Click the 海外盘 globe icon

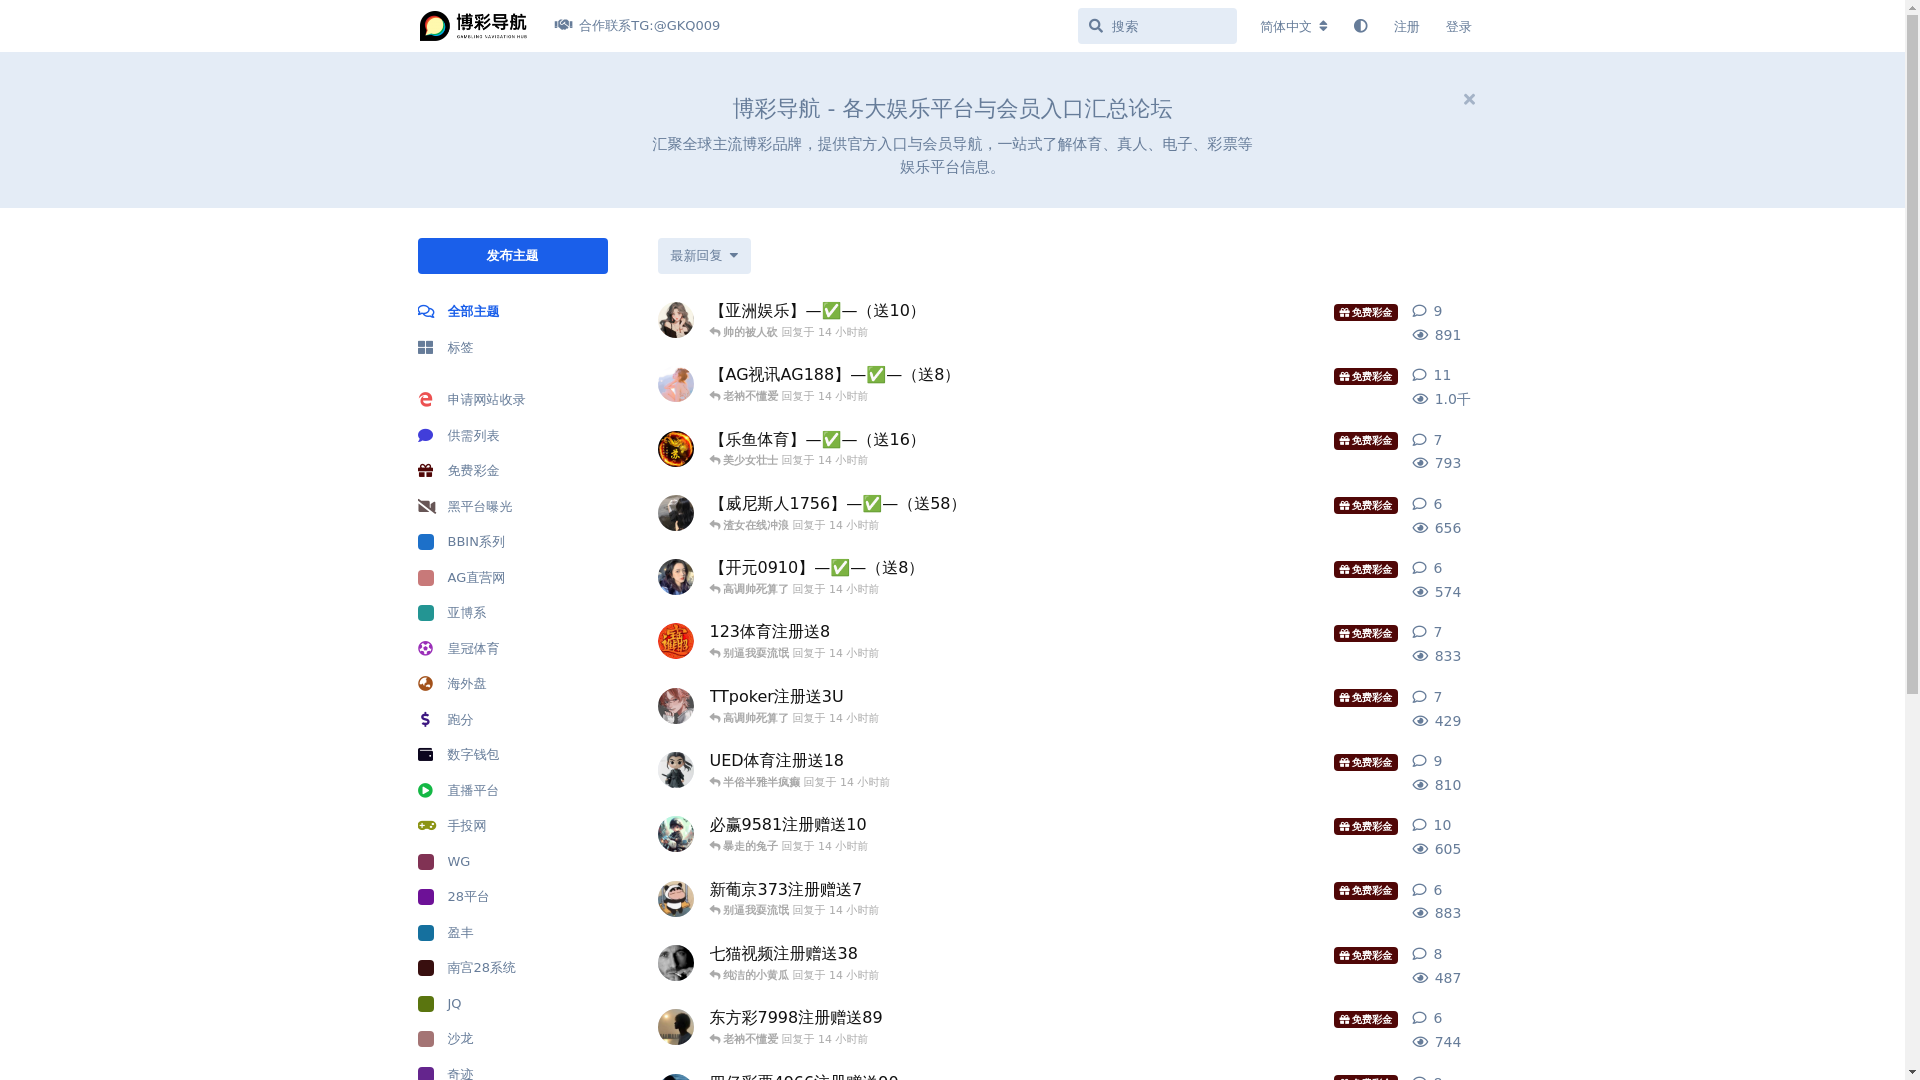tap(426, 684)
